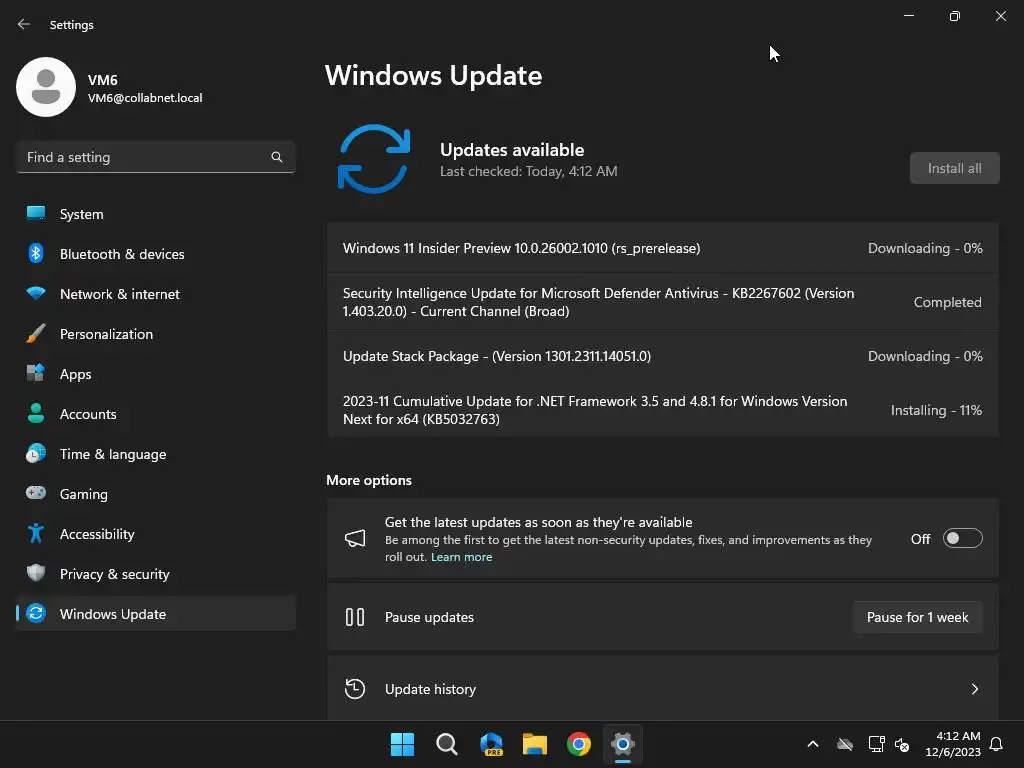Click the muted volume tray icon
The image size is (1024, 768).
[903, 744]
